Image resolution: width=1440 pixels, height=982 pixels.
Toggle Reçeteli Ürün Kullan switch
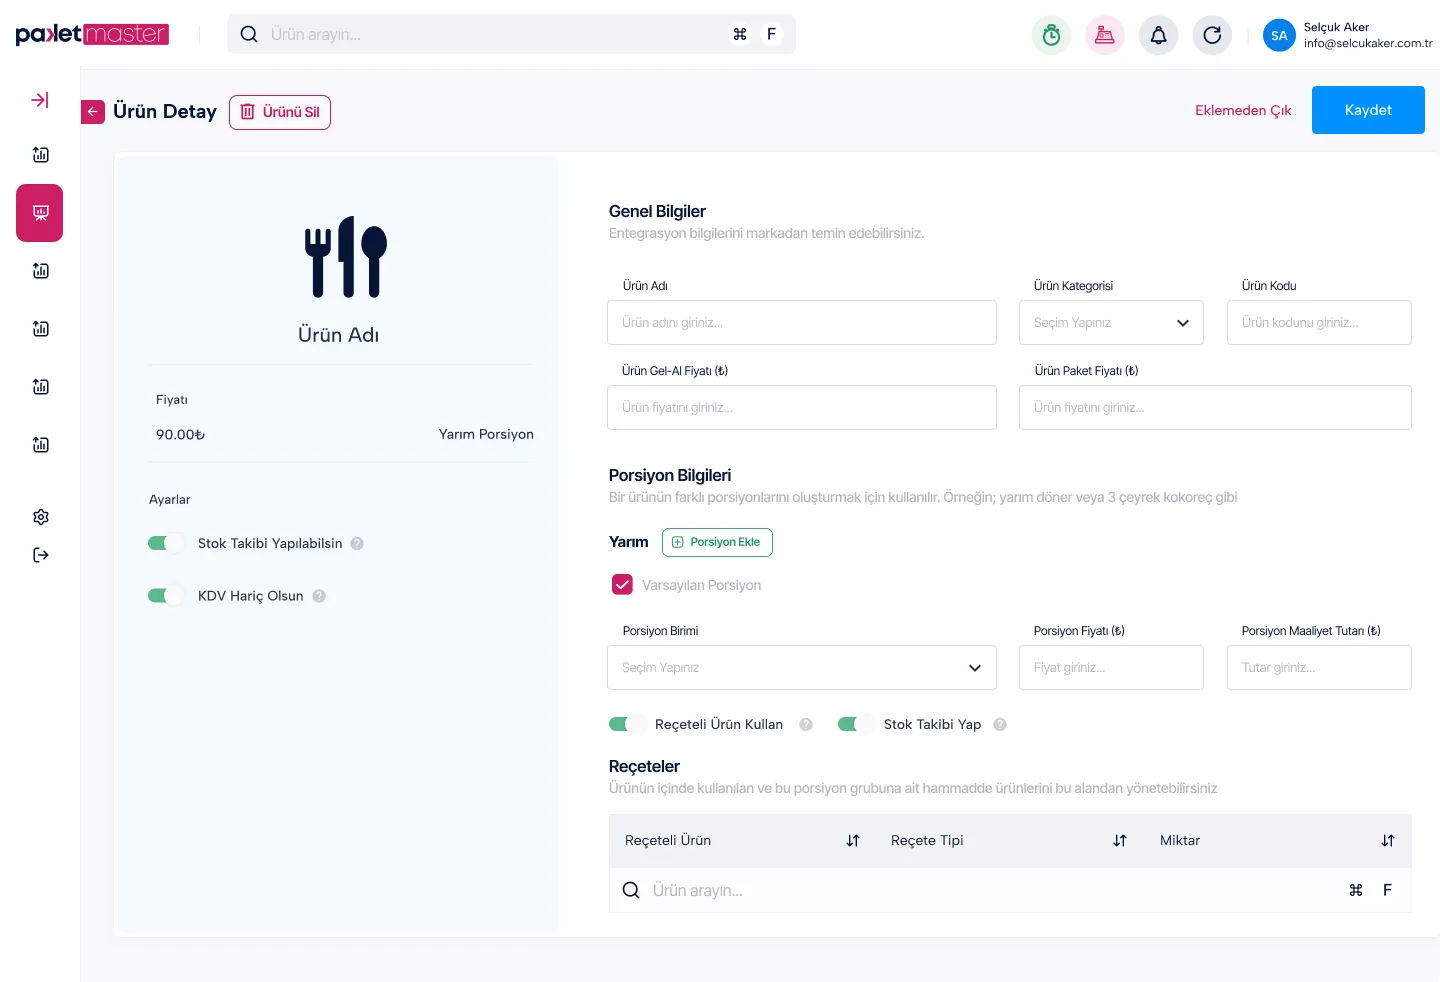(x=627, y=724)
